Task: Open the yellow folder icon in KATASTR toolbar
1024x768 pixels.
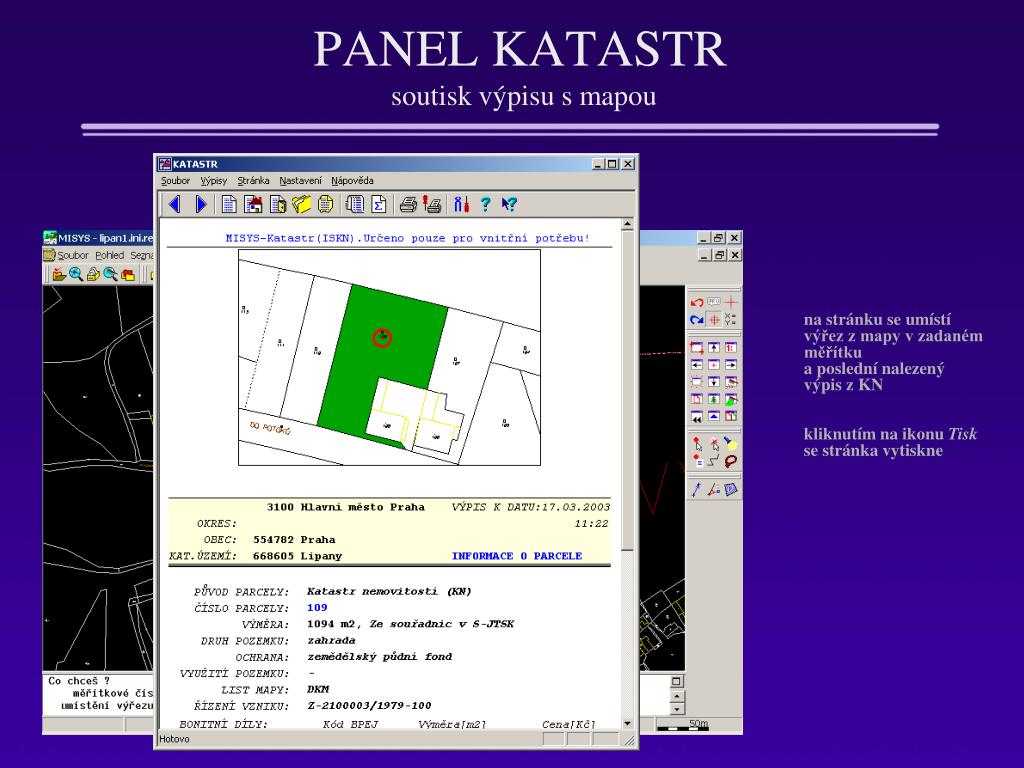Action: [x=301, y=204]
